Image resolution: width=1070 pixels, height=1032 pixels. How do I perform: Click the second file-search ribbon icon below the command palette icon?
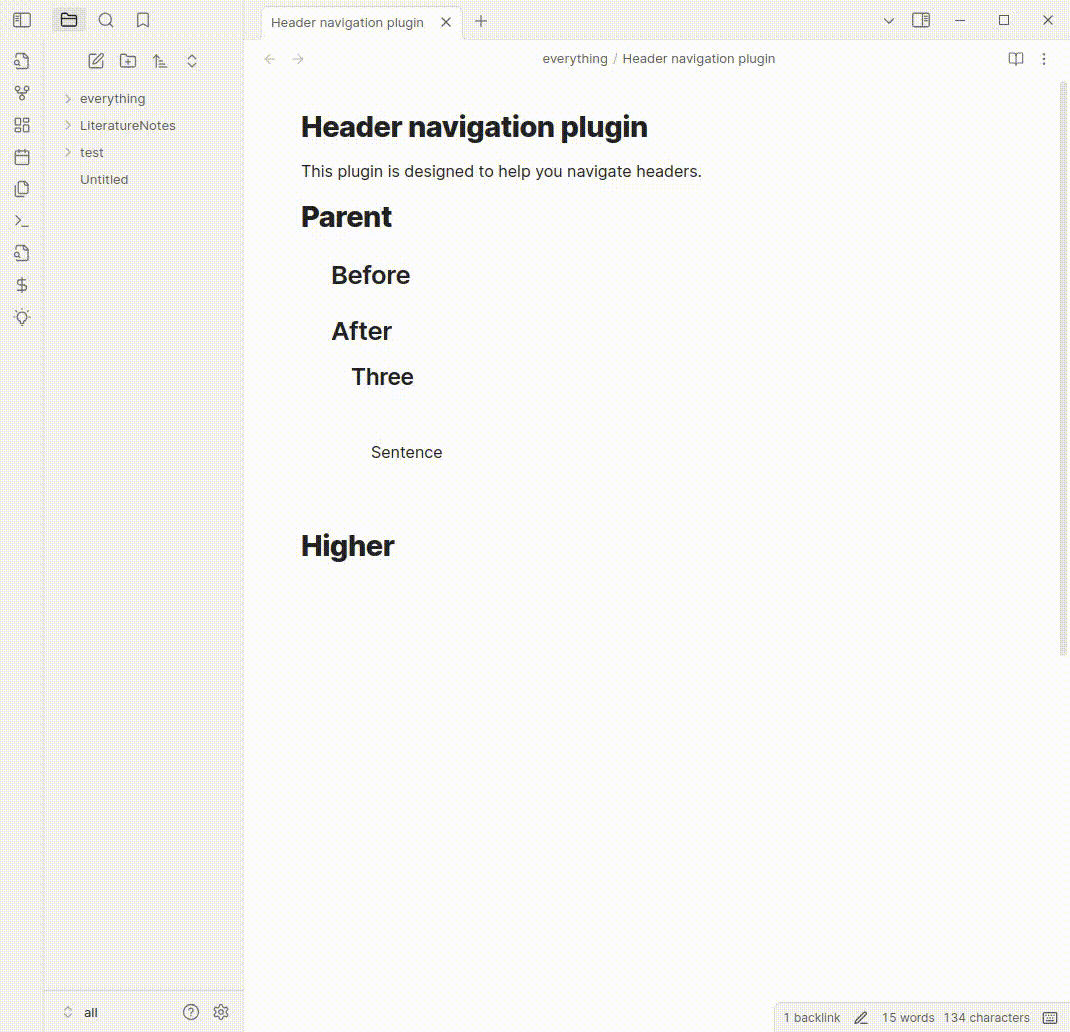22,253
